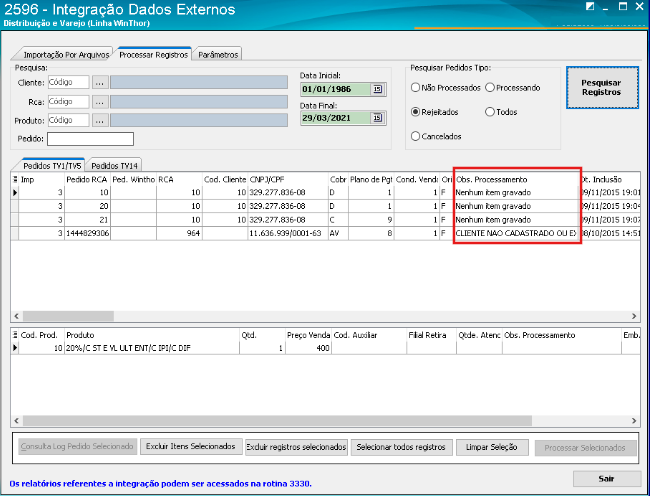Screen dimensions: 651x496
Task: Switch to Importação Por Arquivos tab
Action: point(64,55)
